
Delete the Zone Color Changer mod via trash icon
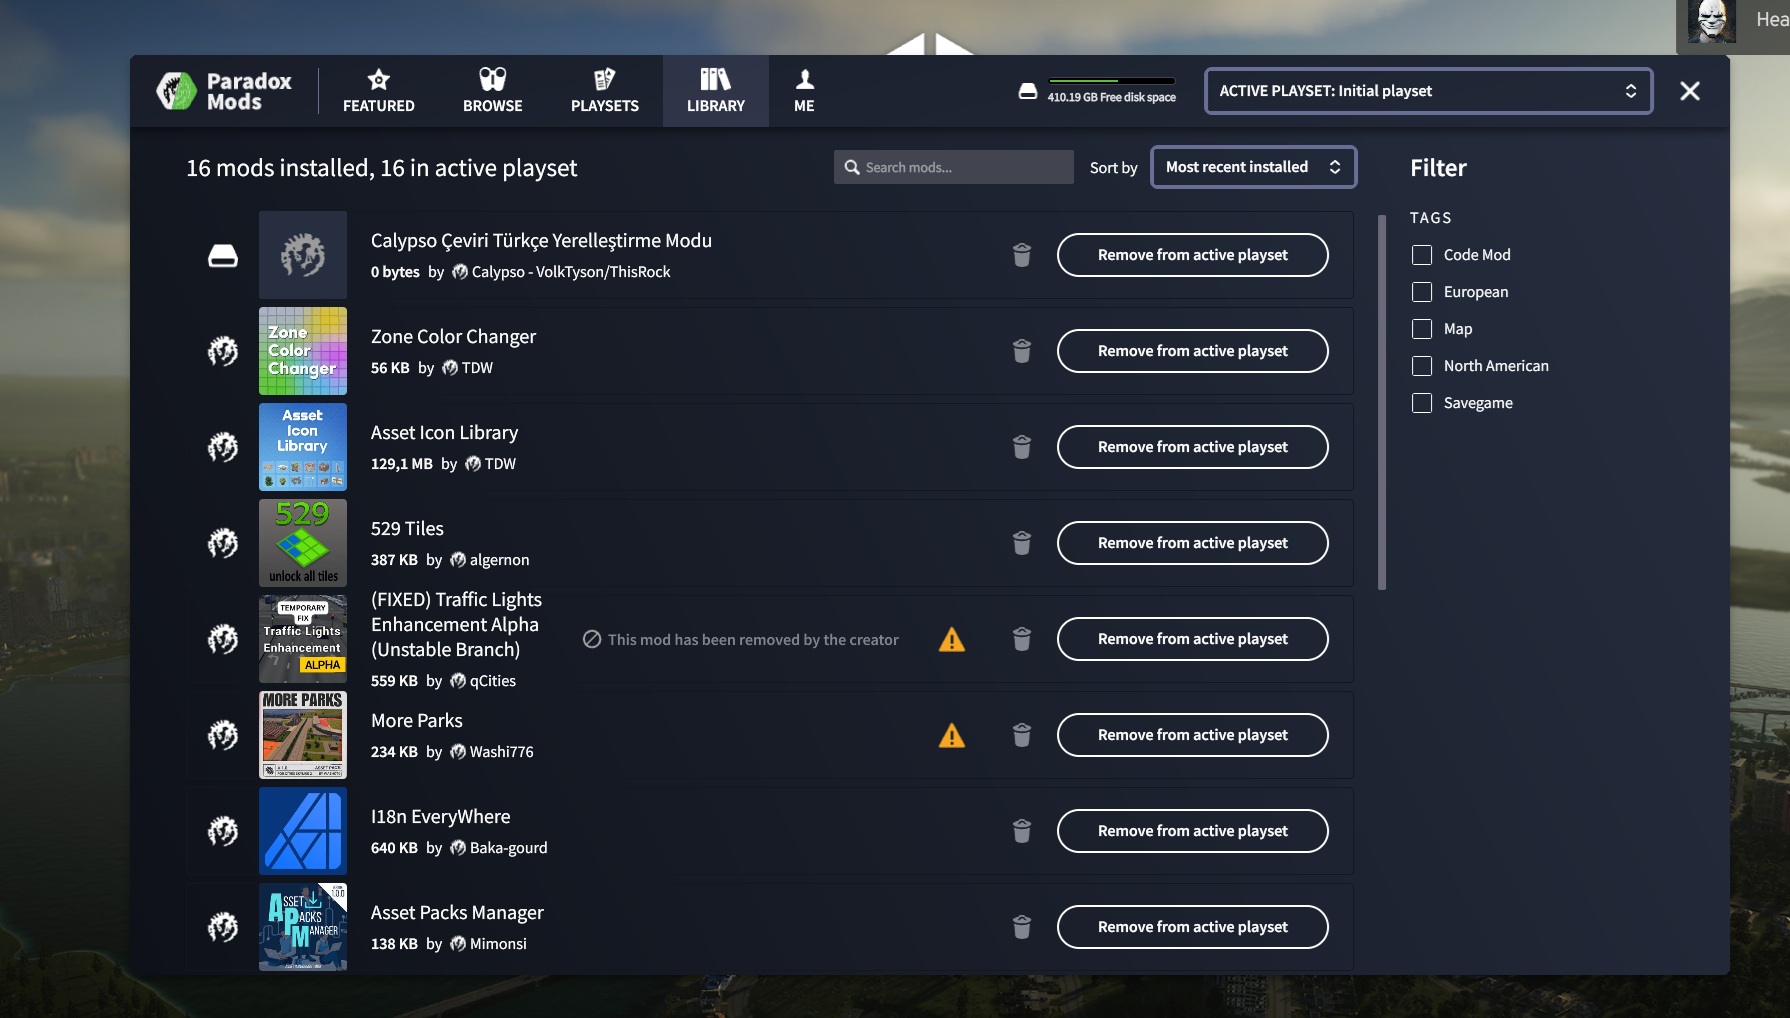pyautogui.click(x=1021, y=351)
